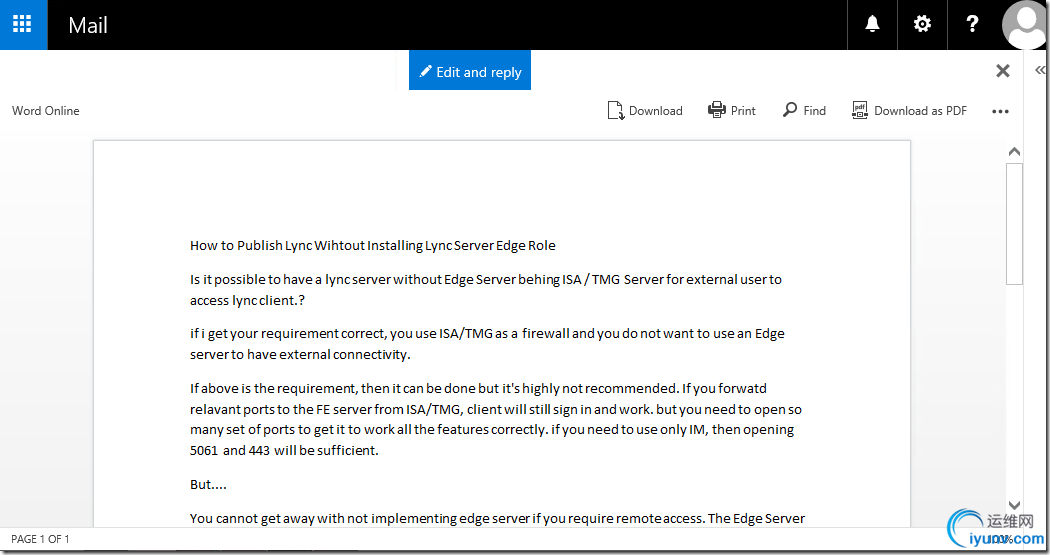Open notifications bell icon
The image size is (1050, 555).
click(x=872, y=25)
